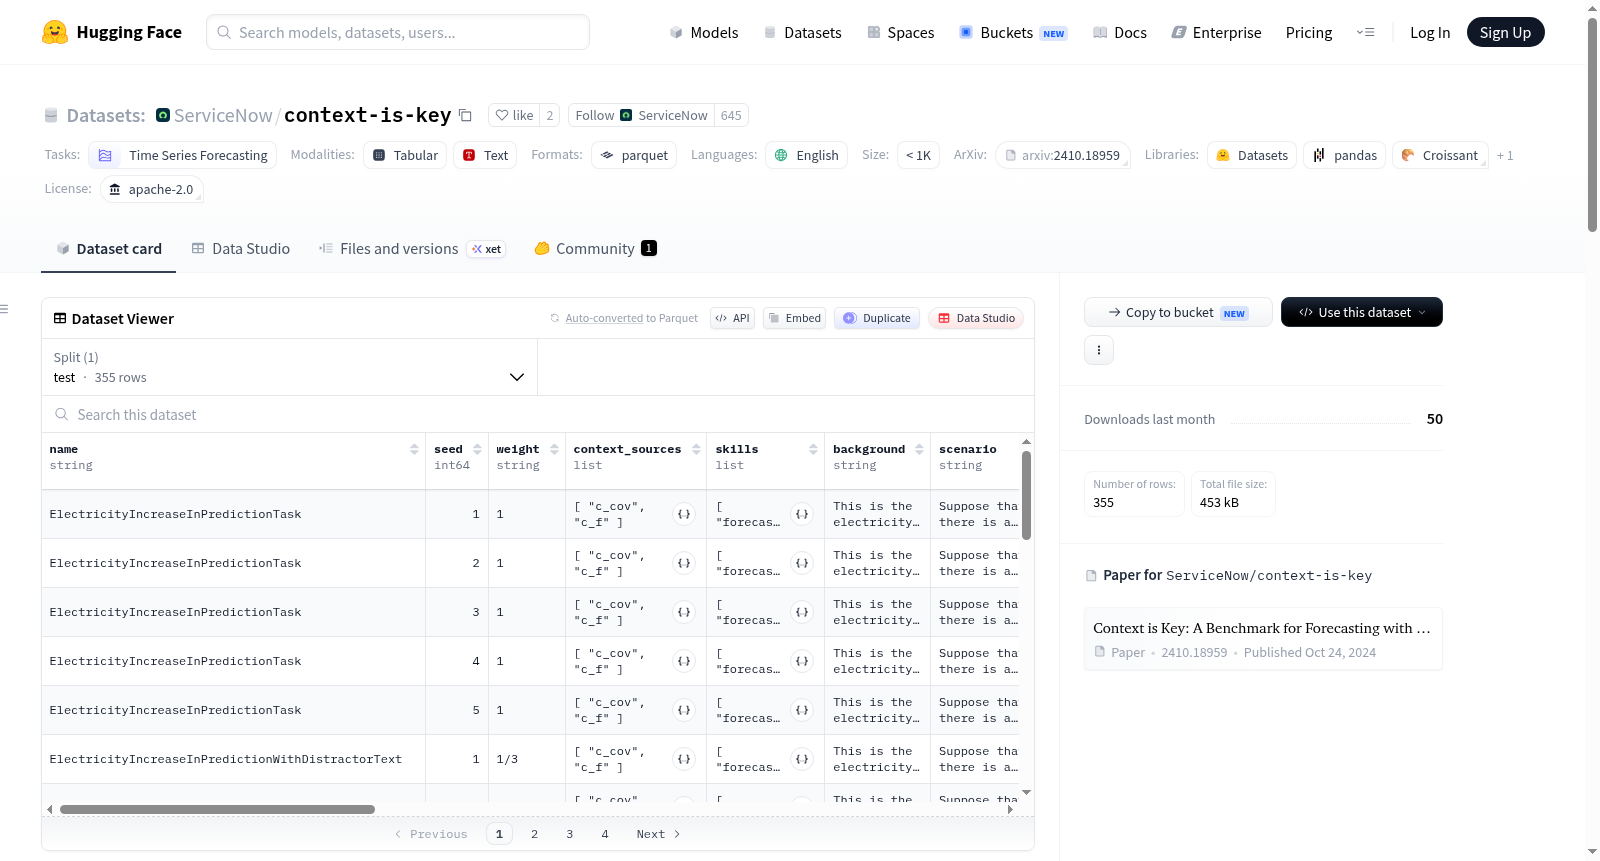Go to the Next page of rows
1600x861 pixels.
[x=658, y=834]
